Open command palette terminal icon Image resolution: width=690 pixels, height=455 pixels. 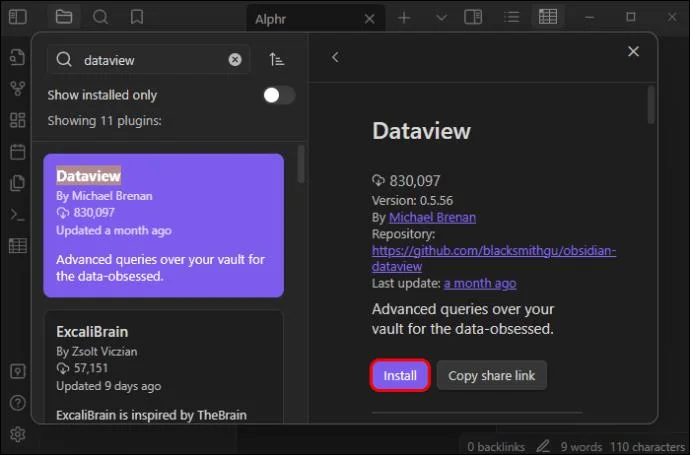18,215
